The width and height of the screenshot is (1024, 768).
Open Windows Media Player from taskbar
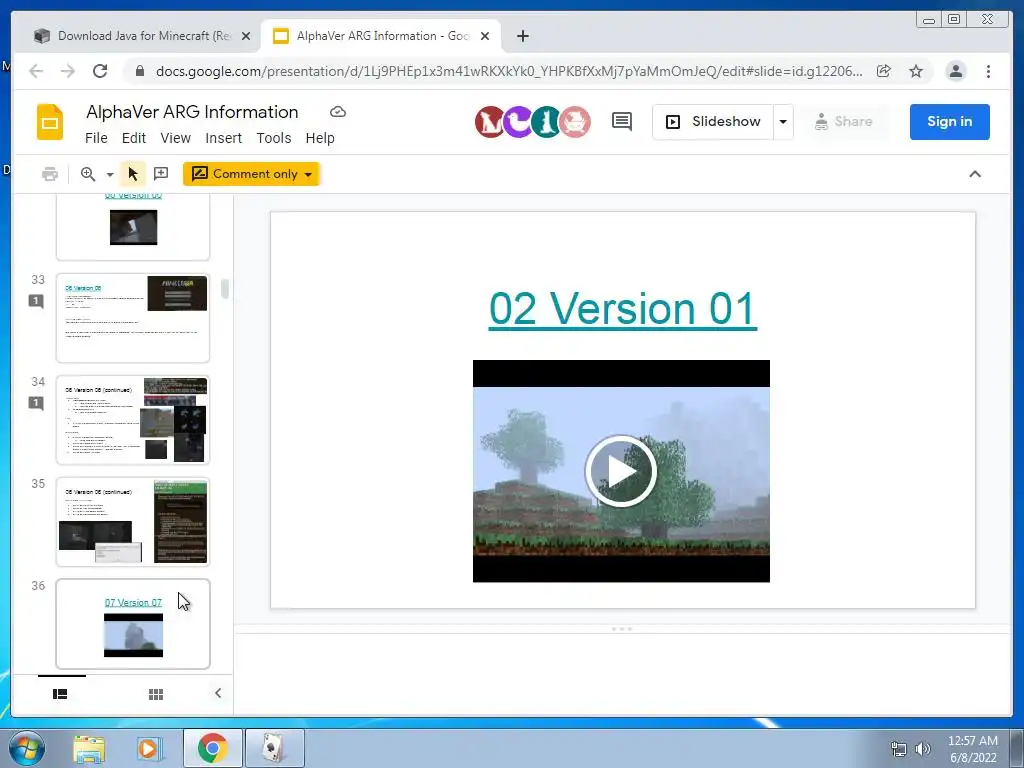coord(149,749)
